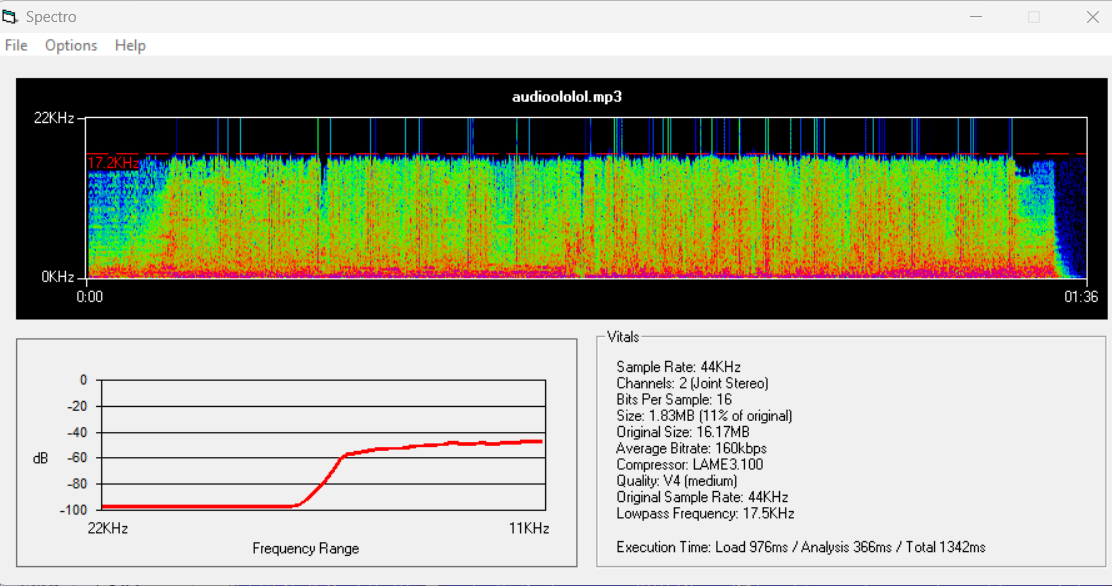
Task: Click the 22KHz graph axis label under the dB plot
Action: click(x=108, y=529)
